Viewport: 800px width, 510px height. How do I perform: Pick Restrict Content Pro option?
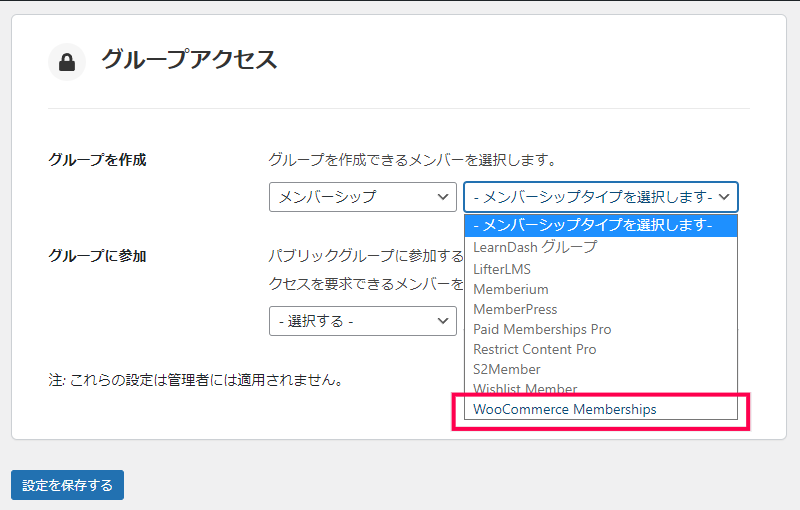pyautogui.click(x=601, y=349)
